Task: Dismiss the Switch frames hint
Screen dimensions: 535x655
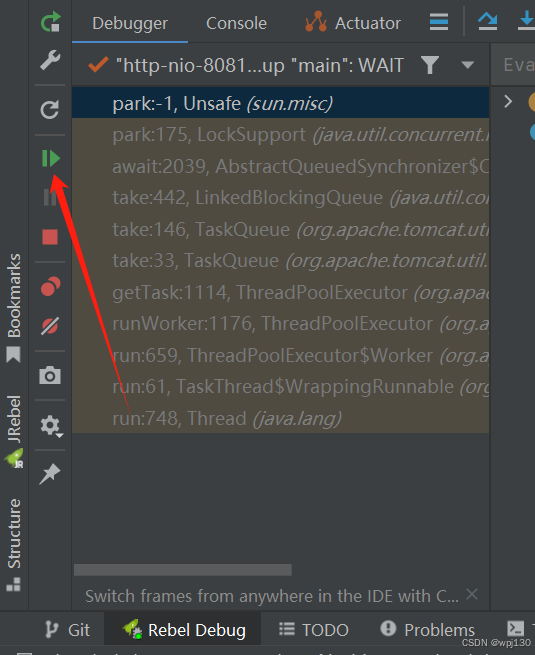Action: click(472, 594)
